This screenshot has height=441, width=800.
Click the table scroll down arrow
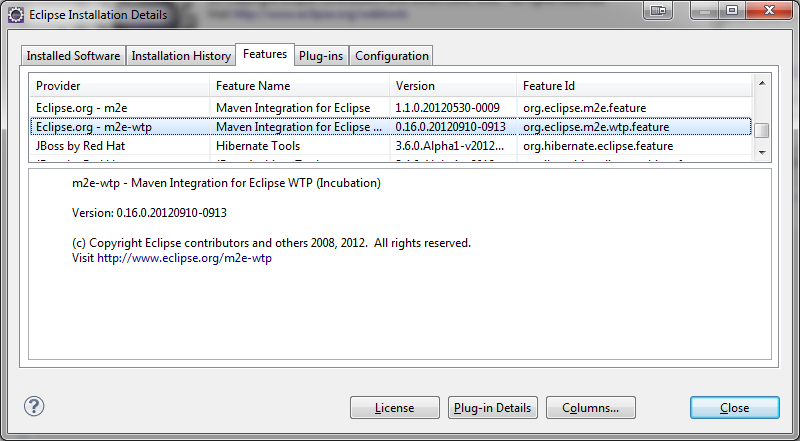click(x=762, y=152)
